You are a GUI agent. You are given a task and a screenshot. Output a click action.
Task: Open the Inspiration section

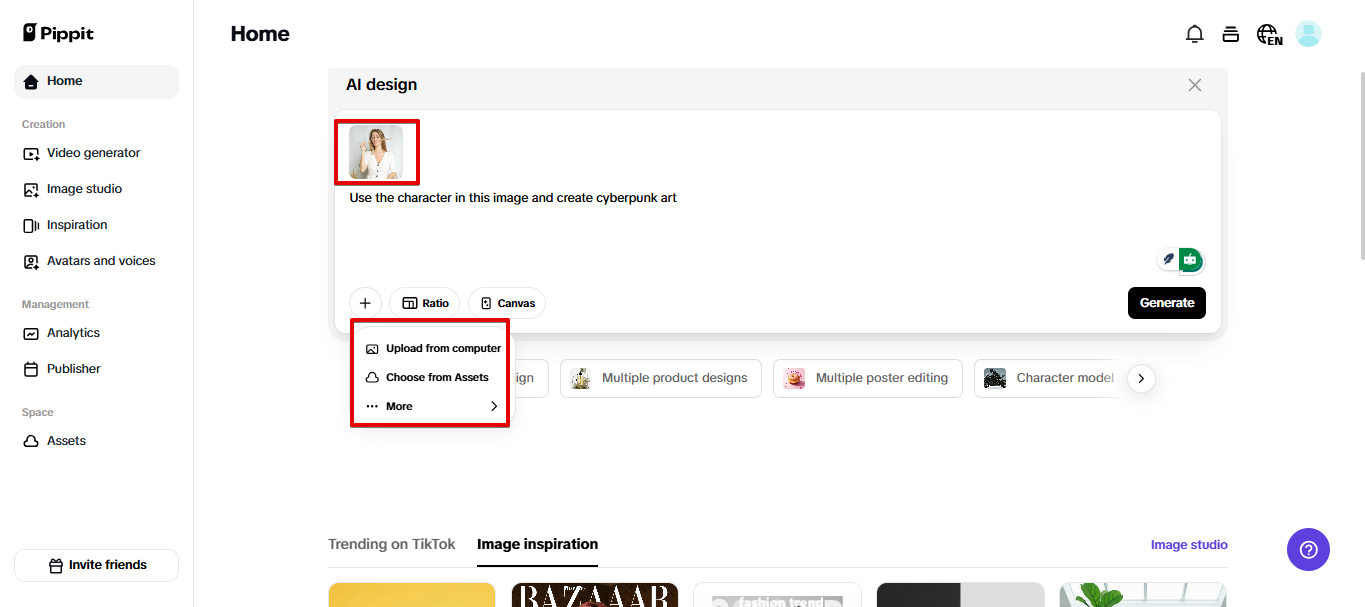pos(74,224)
